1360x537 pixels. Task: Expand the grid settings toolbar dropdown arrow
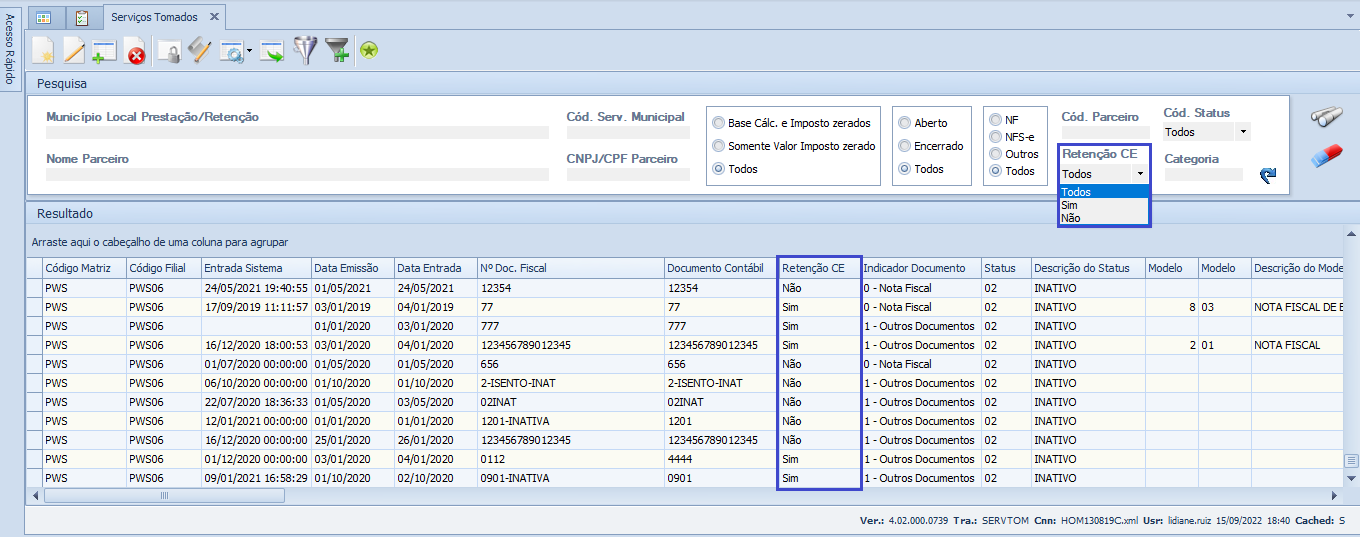click(248, 51)
